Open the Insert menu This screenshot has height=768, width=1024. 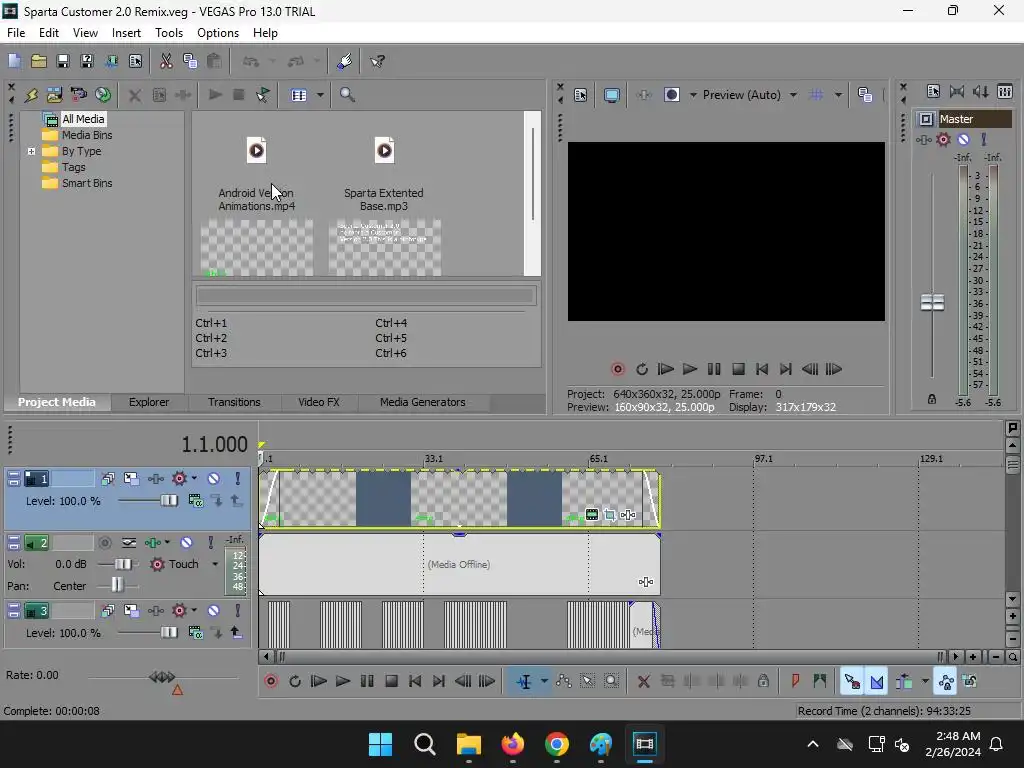[x=126, y=33]
